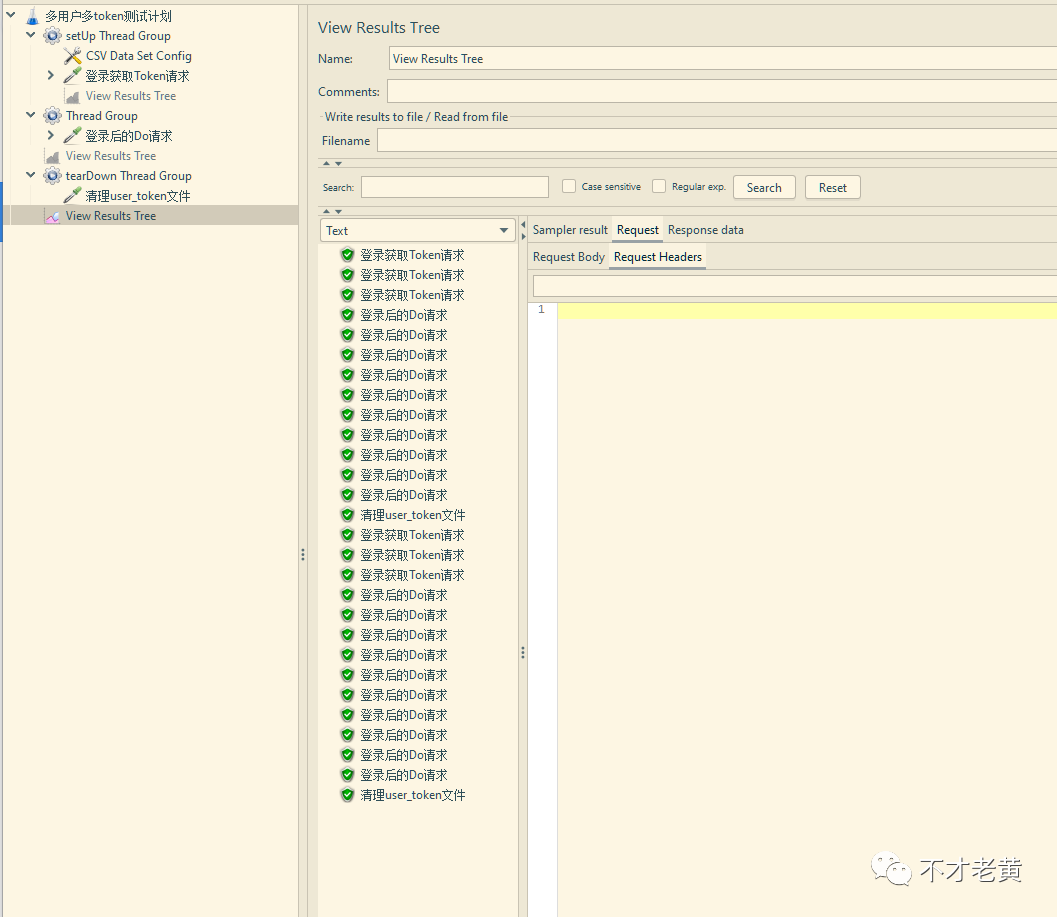Click the tearDown Thread Group gear icon
Viewport: 1057px width, 917px height.
point(52,176)
